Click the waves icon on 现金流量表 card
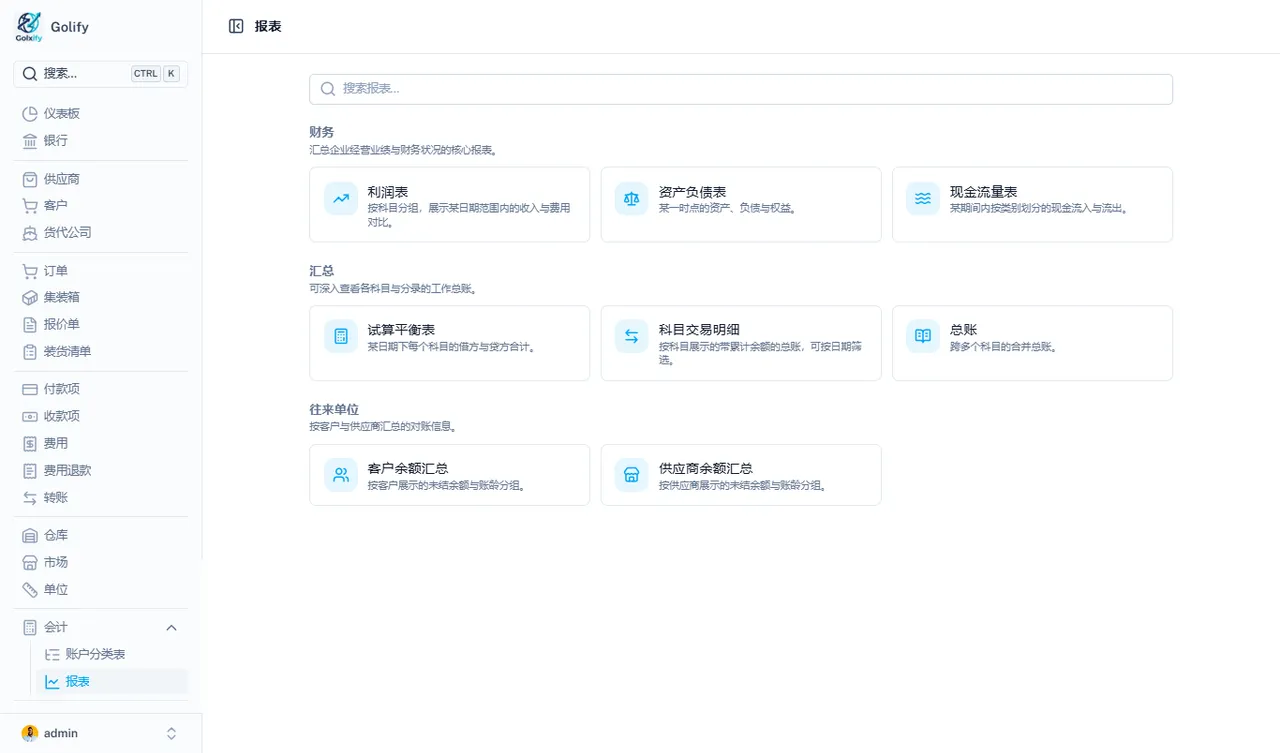1280x753 pixels. point(923,198)
